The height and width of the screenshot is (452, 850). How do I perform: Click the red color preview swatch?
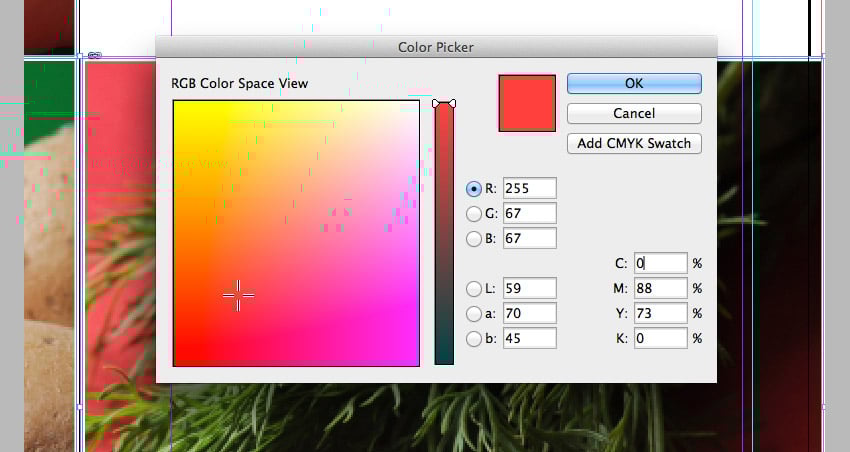(x=527, y=103)
